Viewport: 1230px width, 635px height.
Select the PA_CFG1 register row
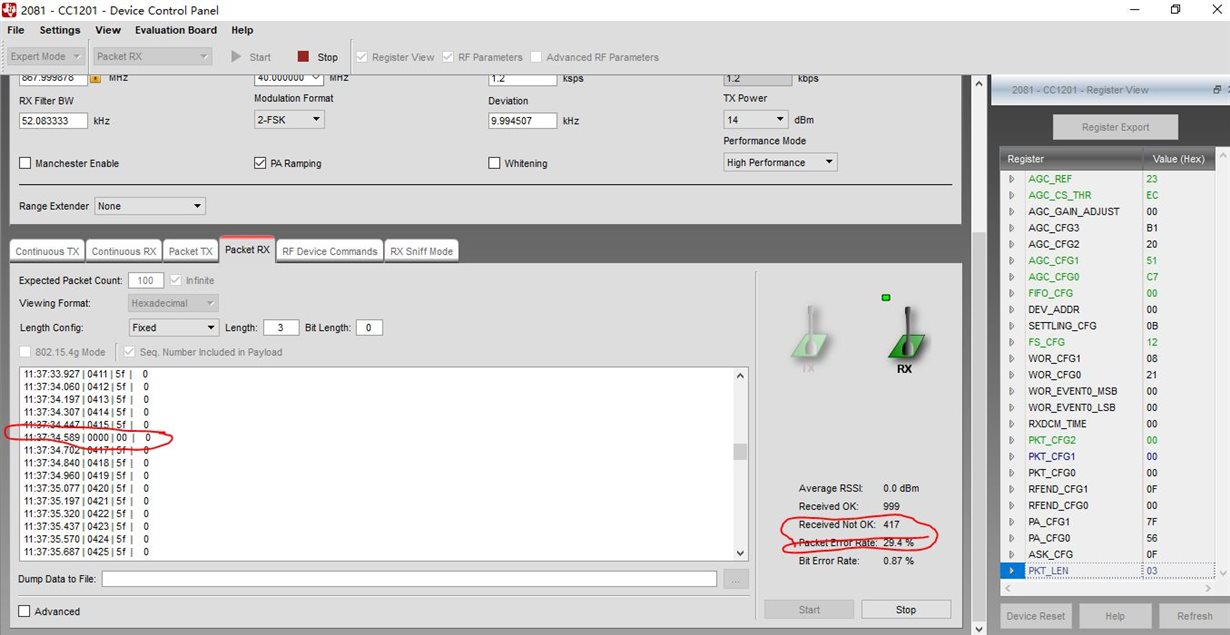(x=1107, y=522)
